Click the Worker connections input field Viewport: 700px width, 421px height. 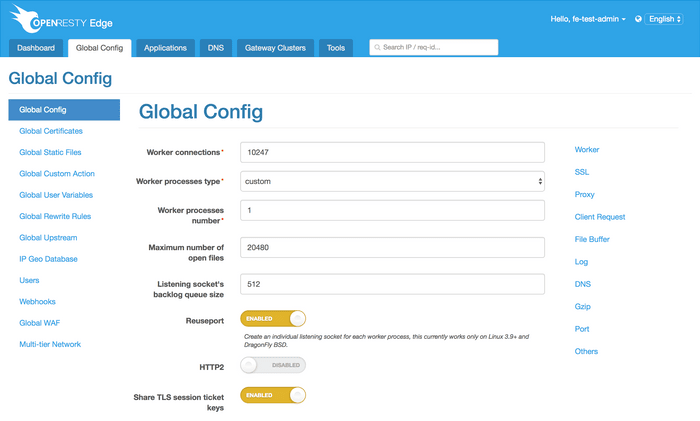tap(392, 152)
